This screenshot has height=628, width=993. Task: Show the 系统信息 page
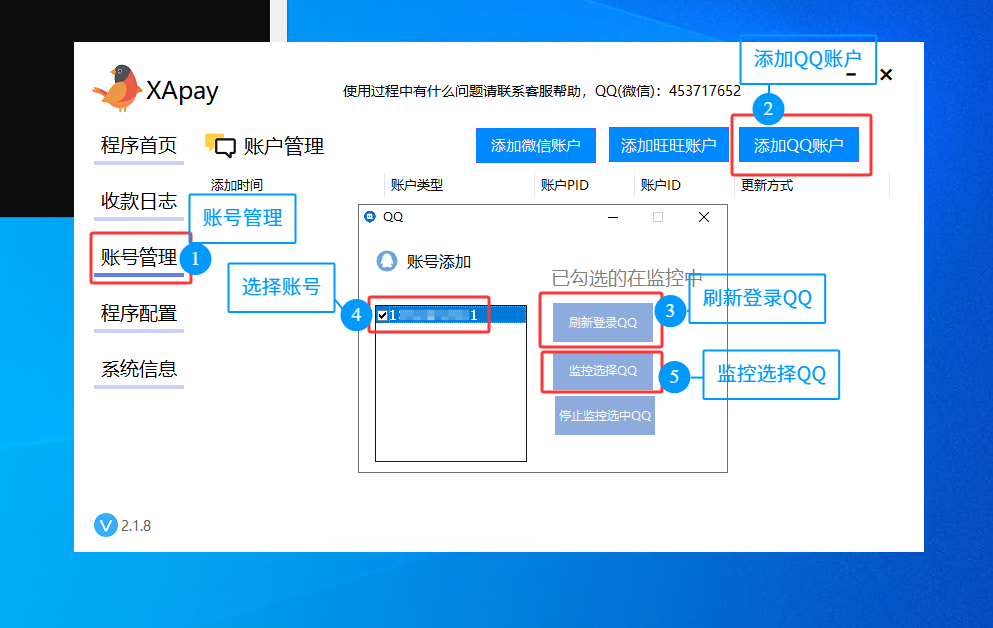point(138,369)
